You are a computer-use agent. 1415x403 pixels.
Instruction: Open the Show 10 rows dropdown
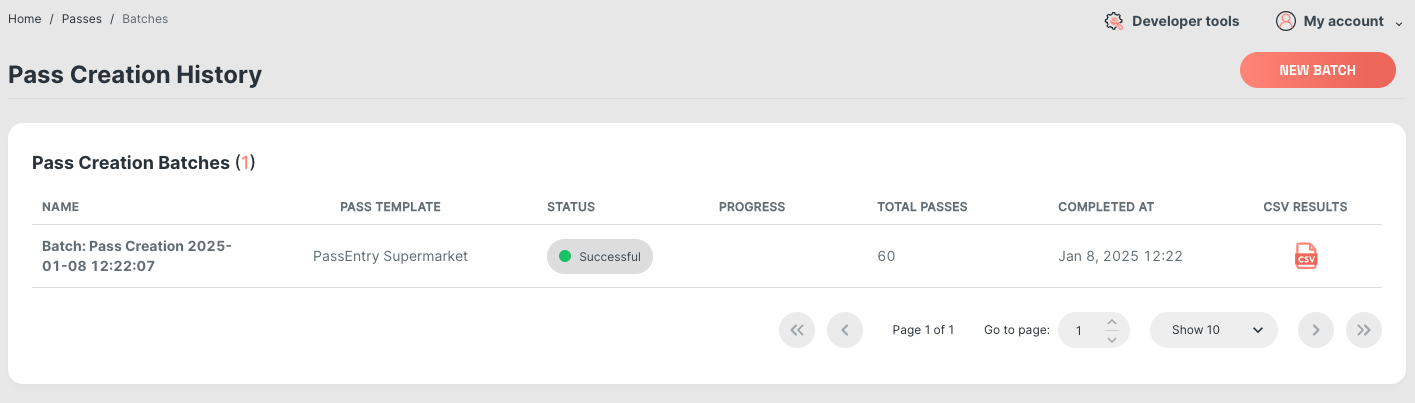[1214, 330]
